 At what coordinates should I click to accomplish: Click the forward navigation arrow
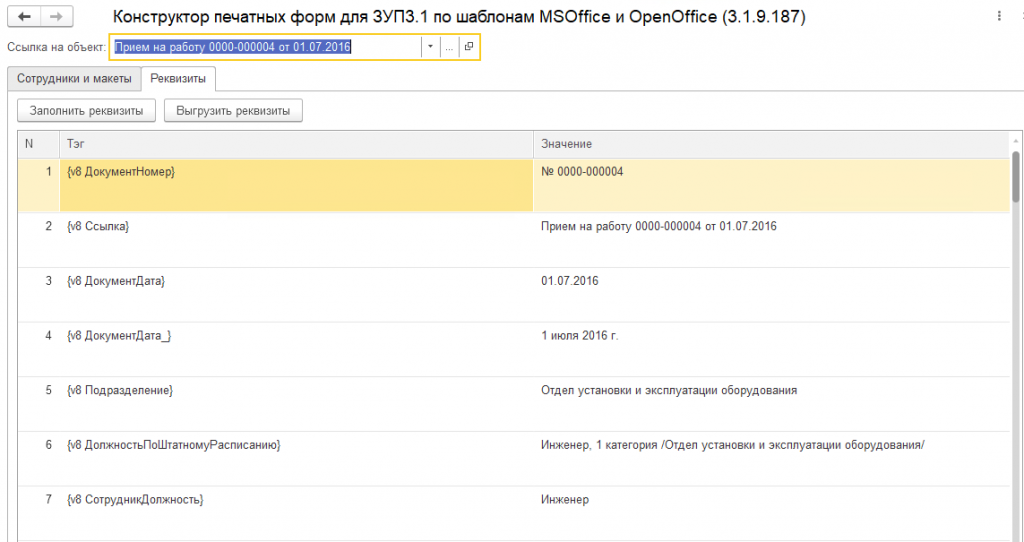(57, 17)
